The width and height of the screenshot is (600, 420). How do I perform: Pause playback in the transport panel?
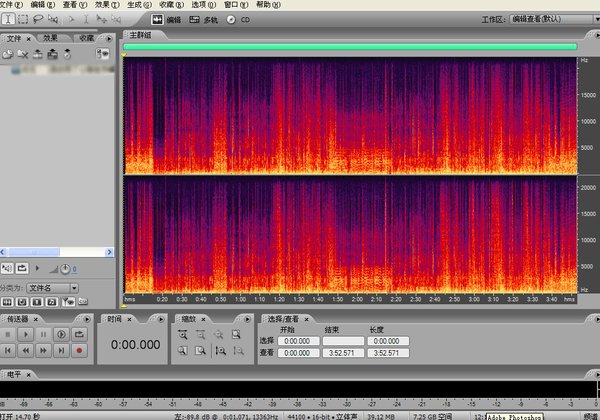click(43, 334)
